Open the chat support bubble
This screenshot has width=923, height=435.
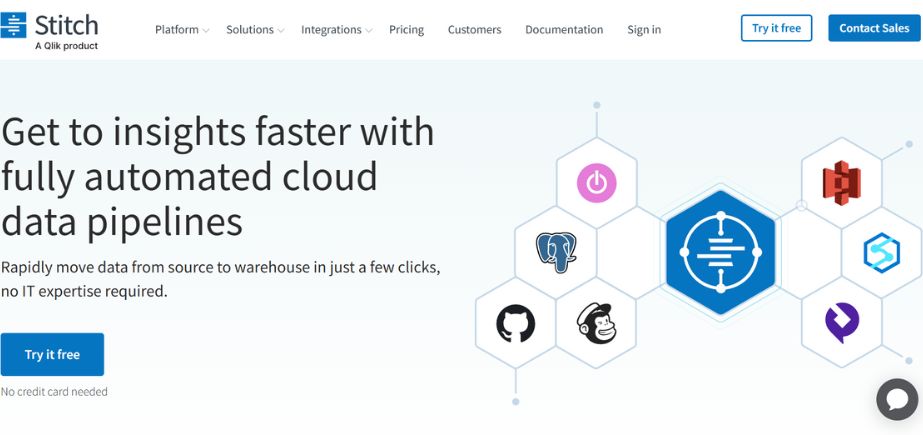pyautogui.click(x=897, y=400)
